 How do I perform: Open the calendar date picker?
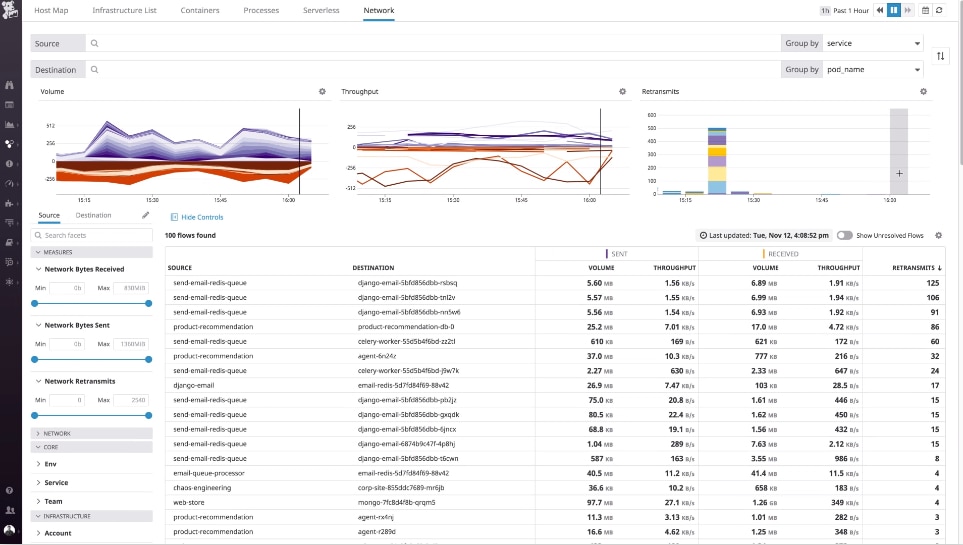tap(925, 10)
